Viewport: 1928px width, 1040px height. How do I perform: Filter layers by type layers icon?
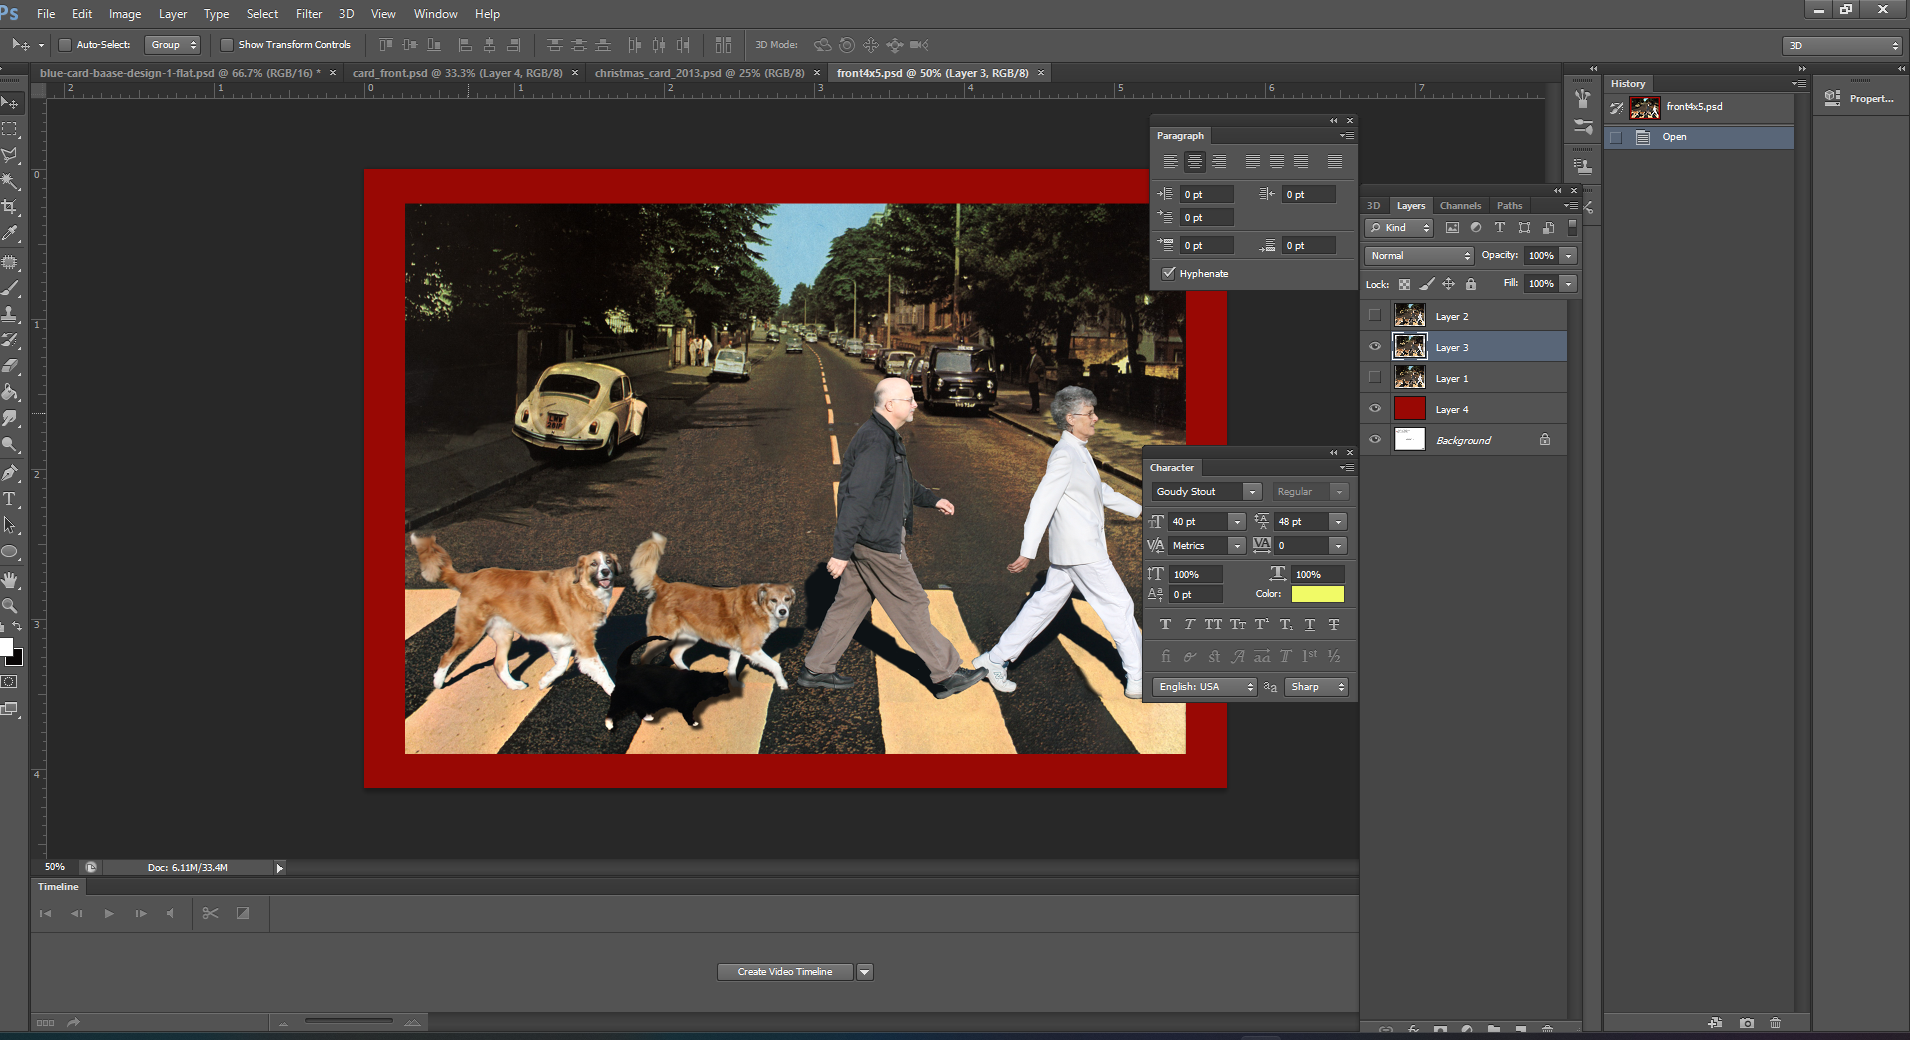pos(1500,228)
